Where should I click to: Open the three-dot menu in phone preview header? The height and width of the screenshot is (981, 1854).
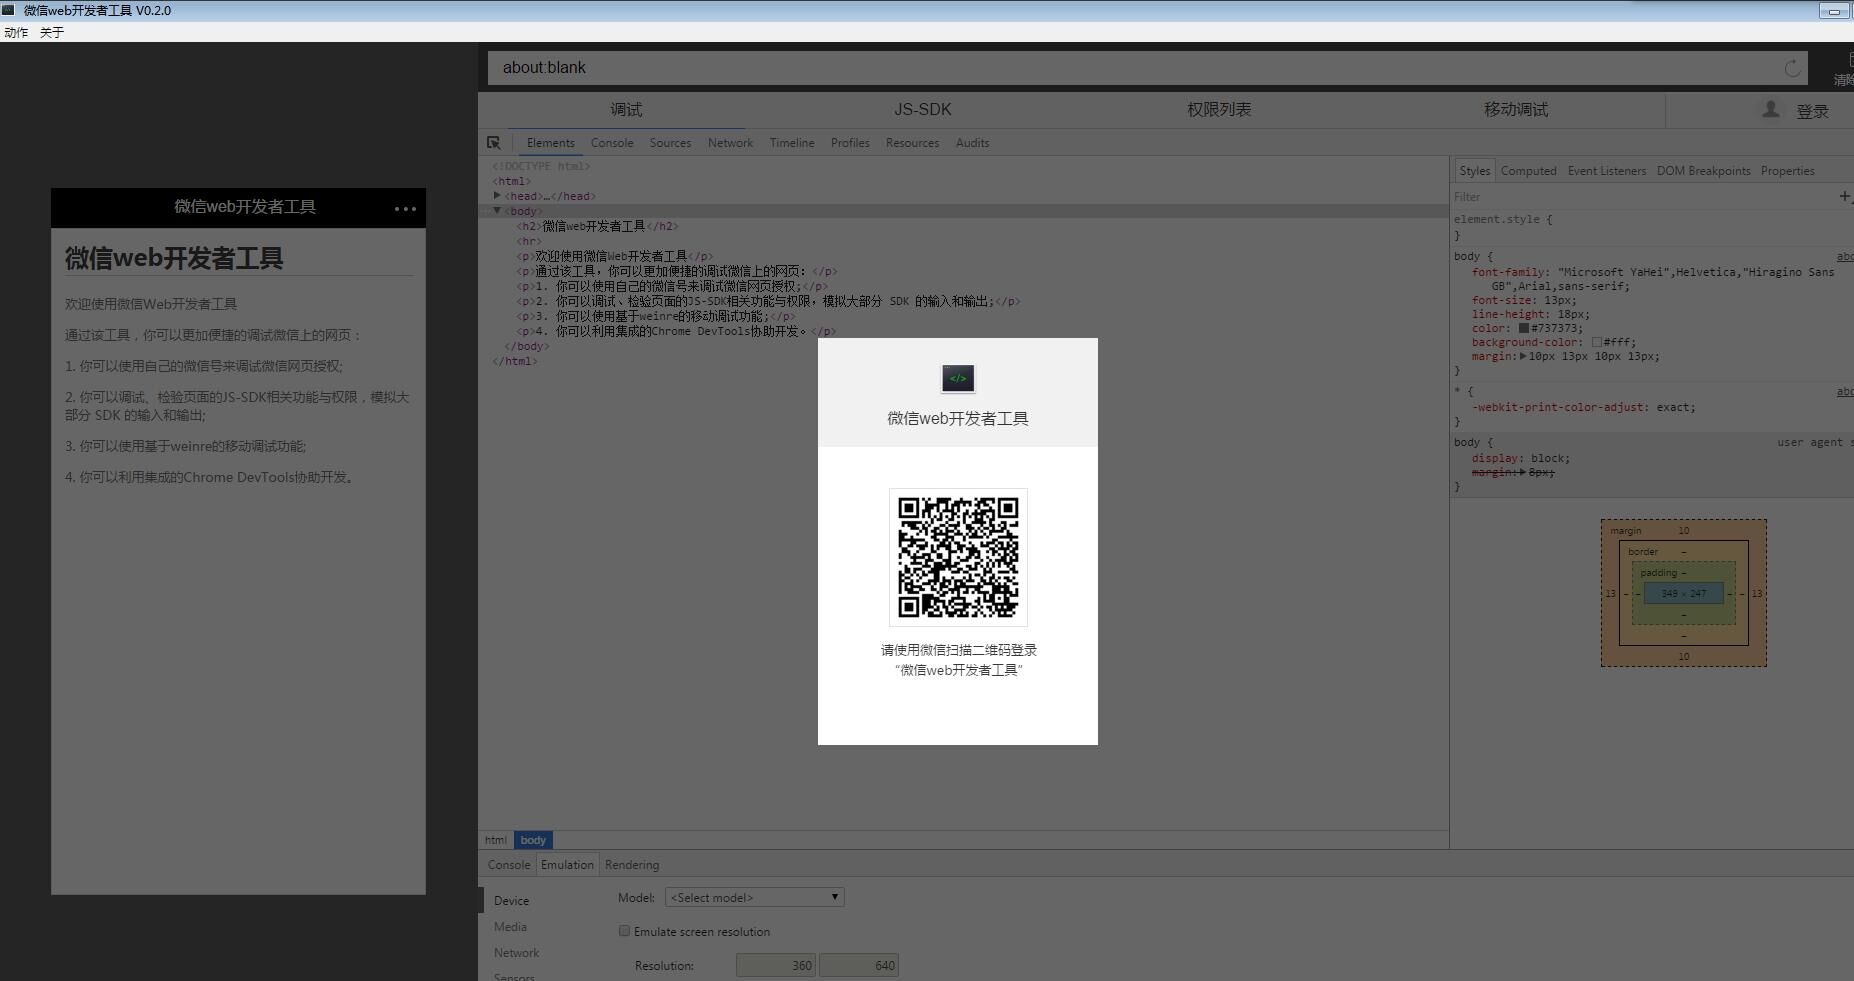(405, 208)
